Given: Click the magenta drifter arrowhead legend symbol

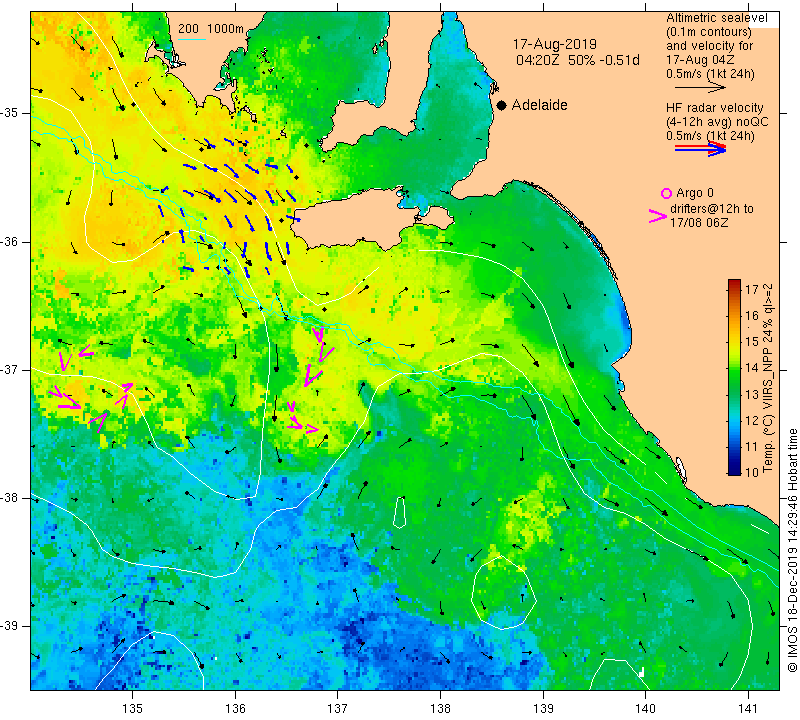Looking at the screenshot, I should tap(658, 216).
